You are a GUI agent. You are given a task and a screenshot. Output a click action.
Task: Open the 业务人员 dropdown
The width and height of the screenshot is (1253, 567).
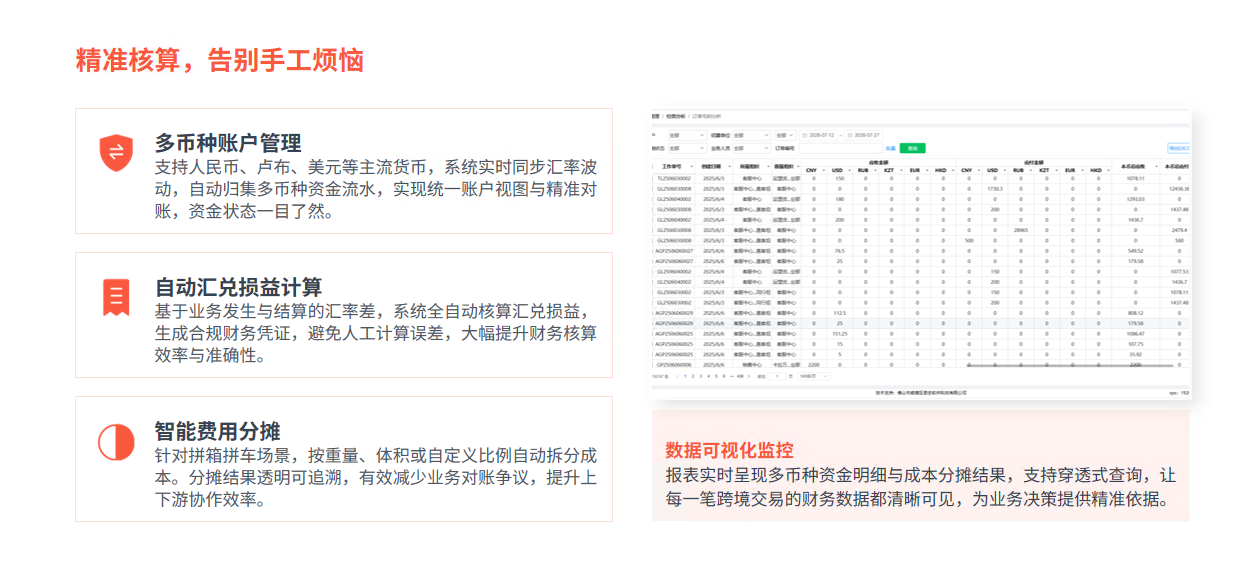click(x=751, y=148)
